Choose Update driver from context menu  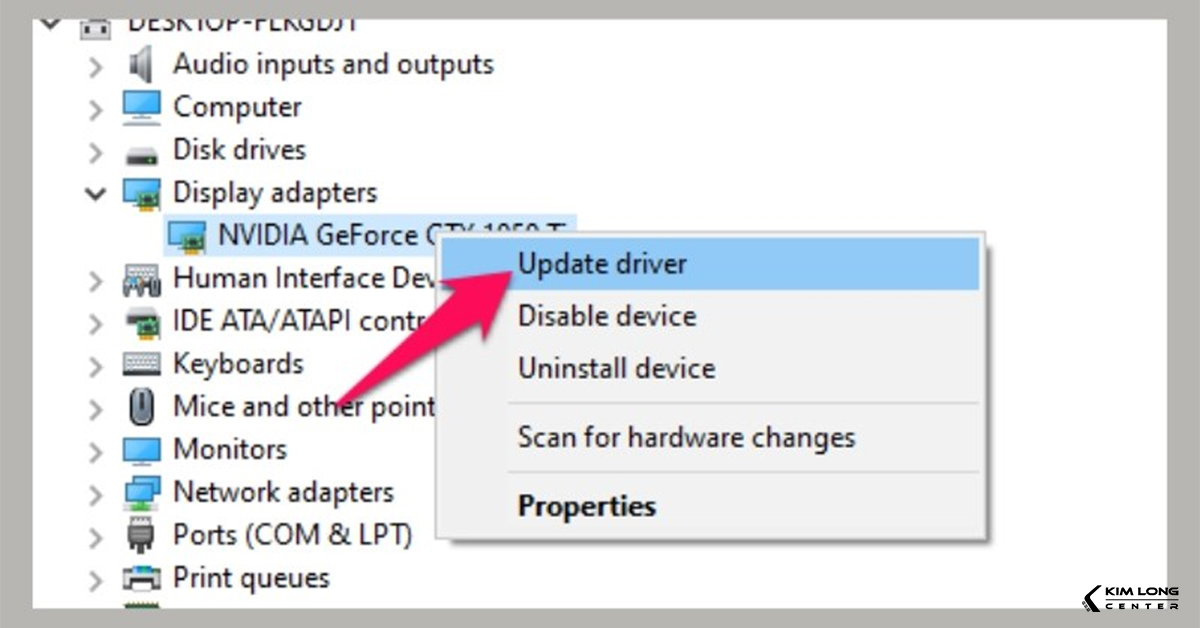pos(602,264)
